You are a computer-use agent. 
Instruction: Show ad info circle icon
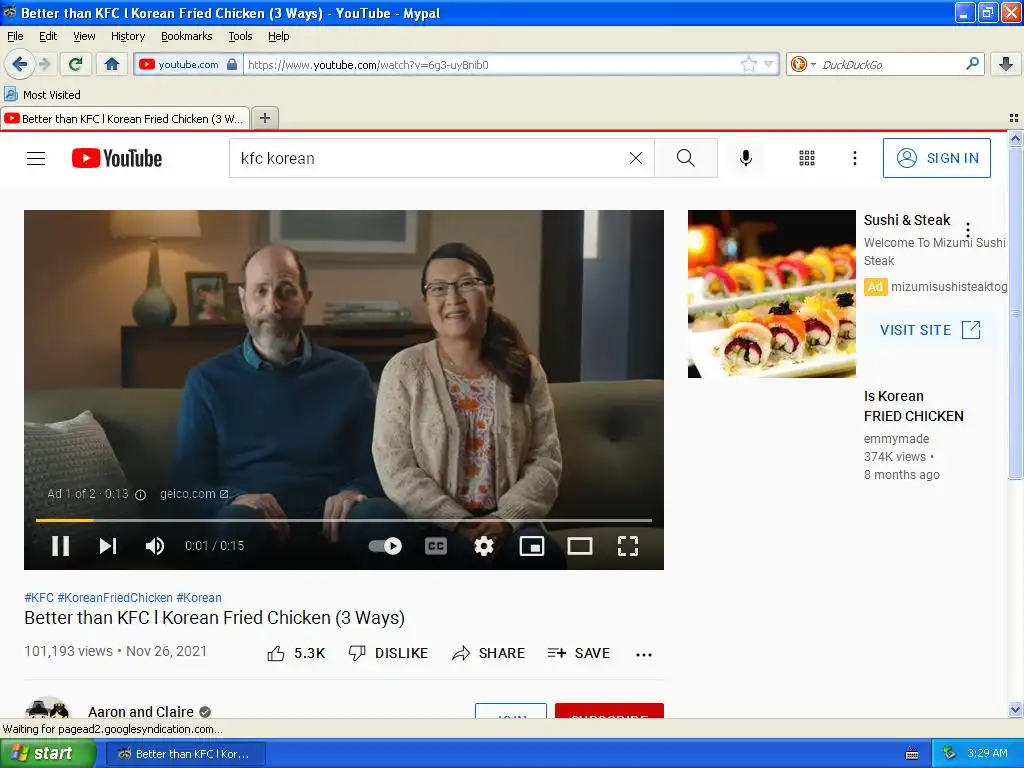tap(140, 494)
